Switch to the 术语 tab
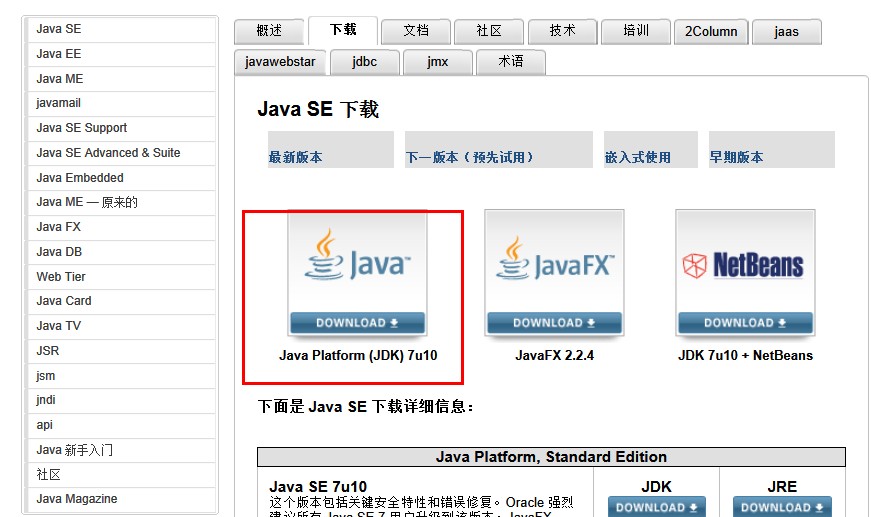Viewport: 871px width, 517px height. point(510,62)
